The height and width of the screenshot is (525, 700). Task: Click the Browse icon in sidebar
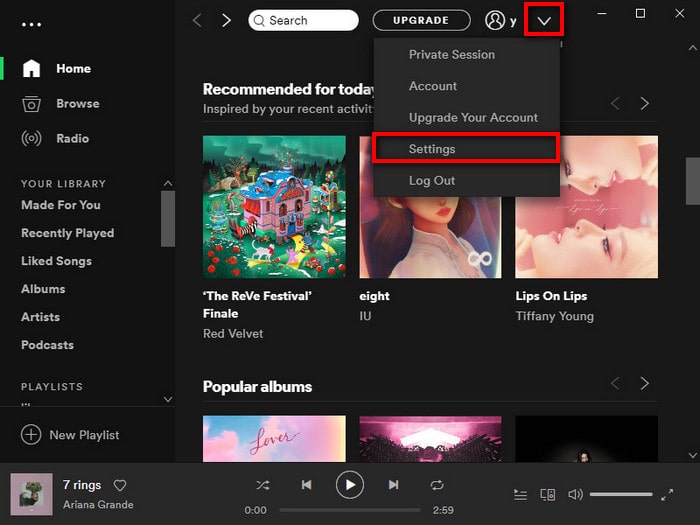pyautogui.click(x=31, y=104)
